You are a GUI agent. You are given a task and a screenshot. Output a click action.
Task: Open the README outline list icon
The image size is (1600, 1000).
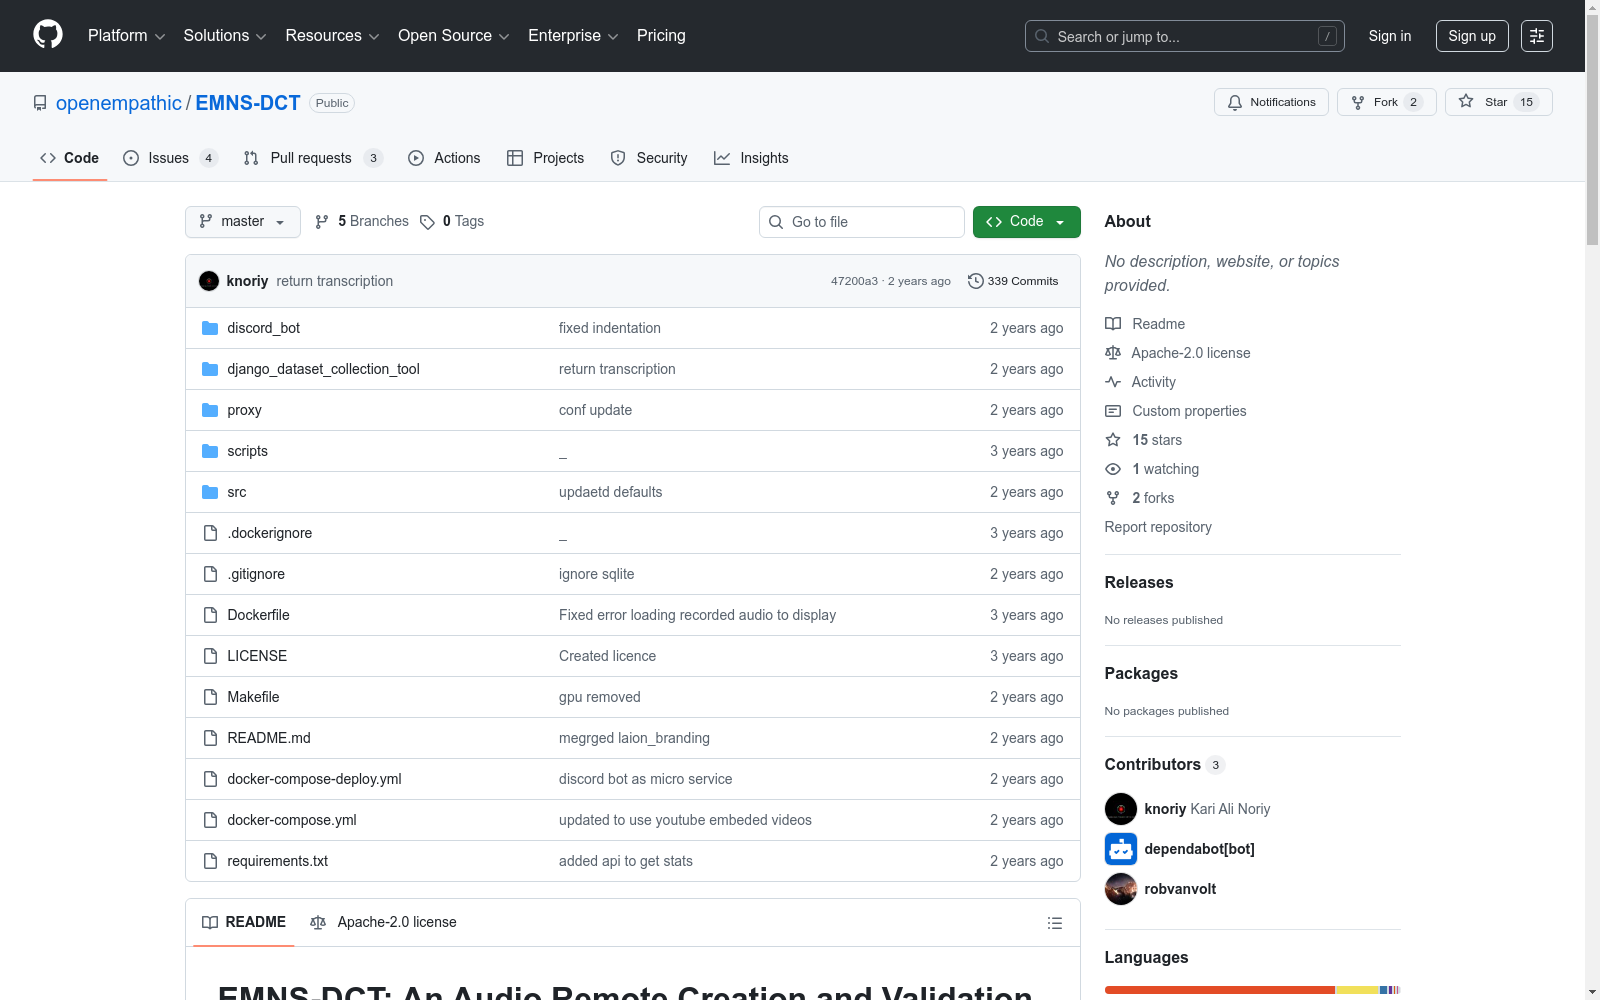(1055, 923)
